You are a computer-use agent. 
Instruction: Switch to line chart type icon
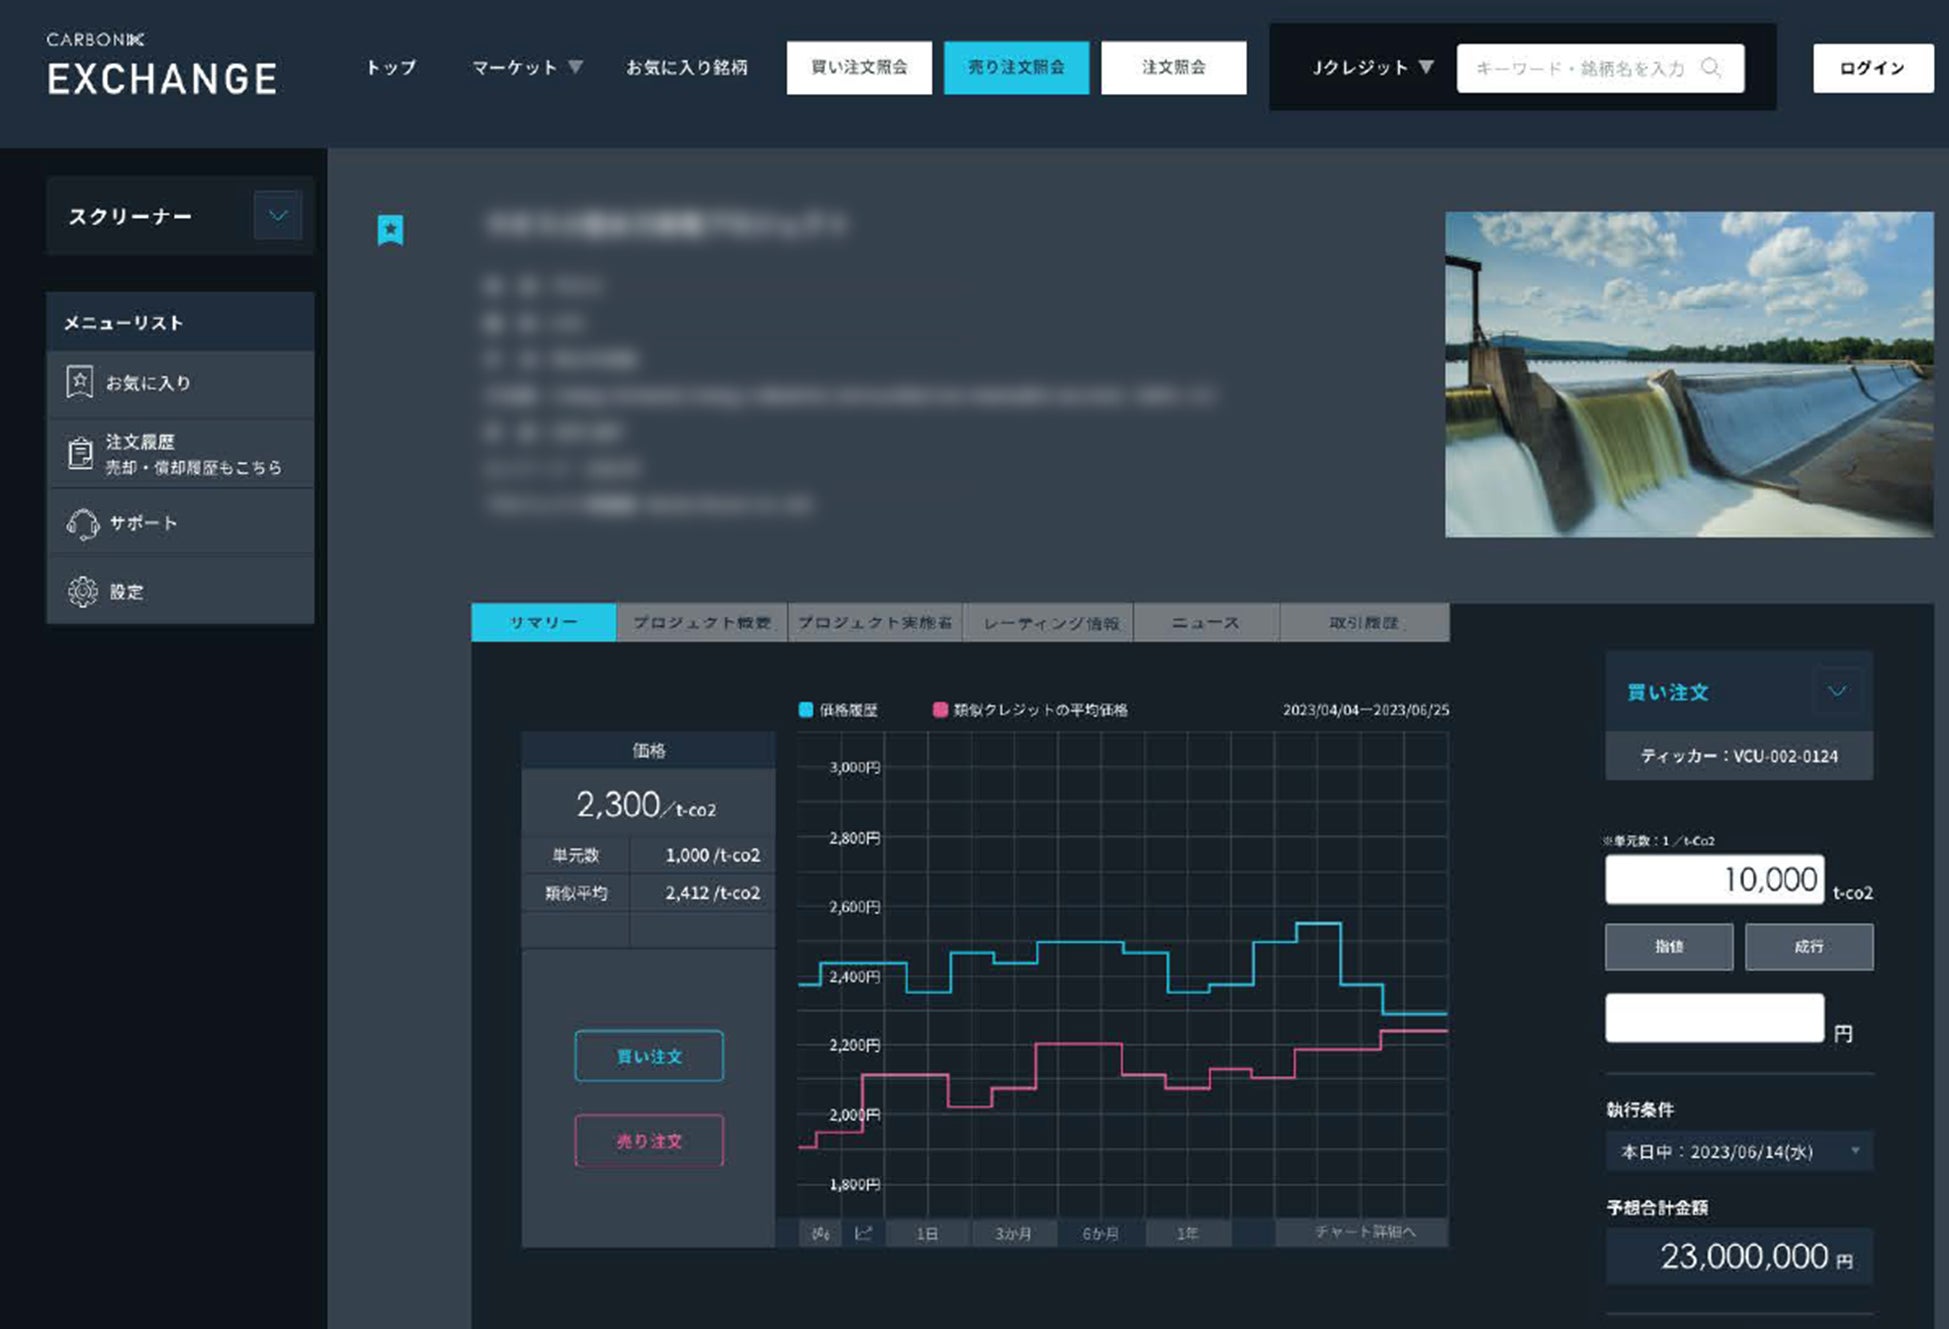click(x=863, y=1233)
